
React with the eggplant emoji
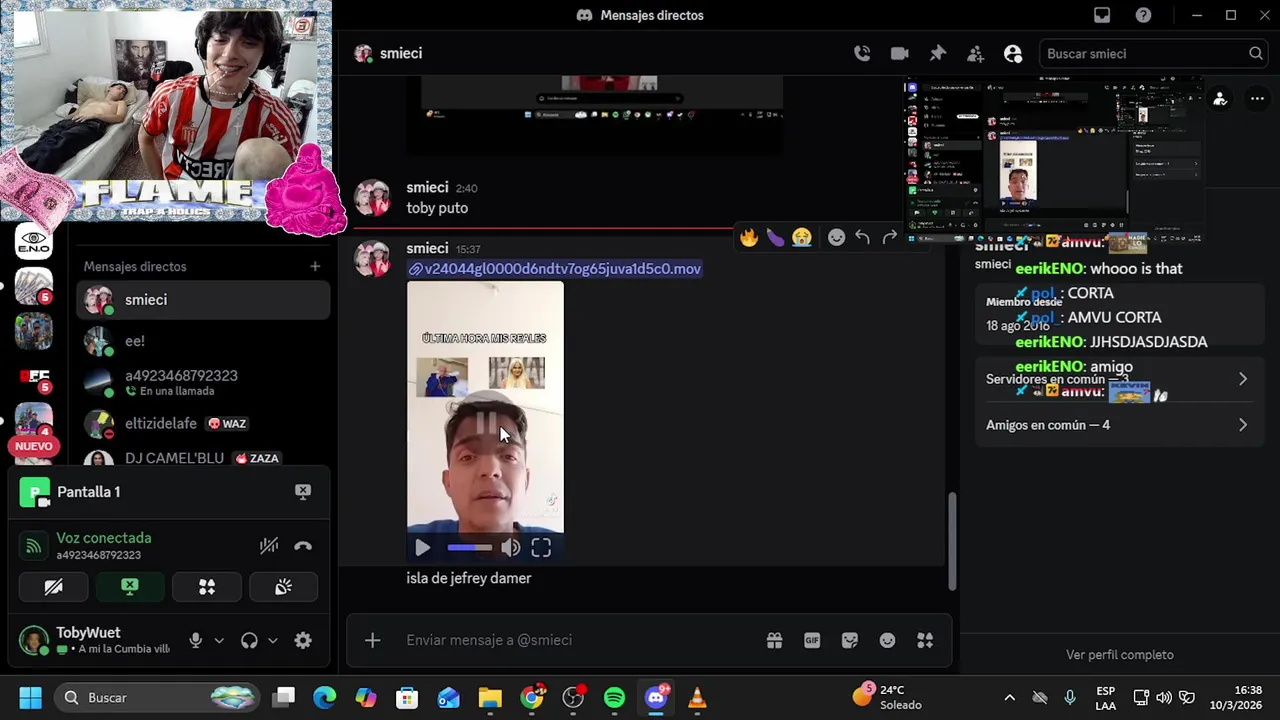click(775, 237)
